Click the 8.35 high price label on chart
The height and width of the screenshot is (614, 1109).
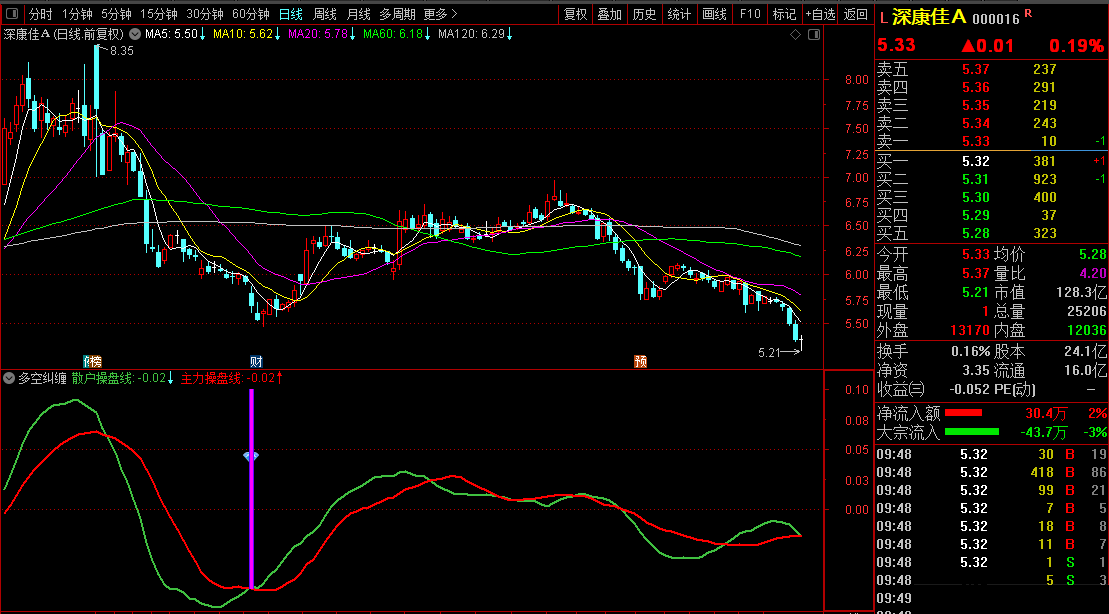[x=122, y=51]
